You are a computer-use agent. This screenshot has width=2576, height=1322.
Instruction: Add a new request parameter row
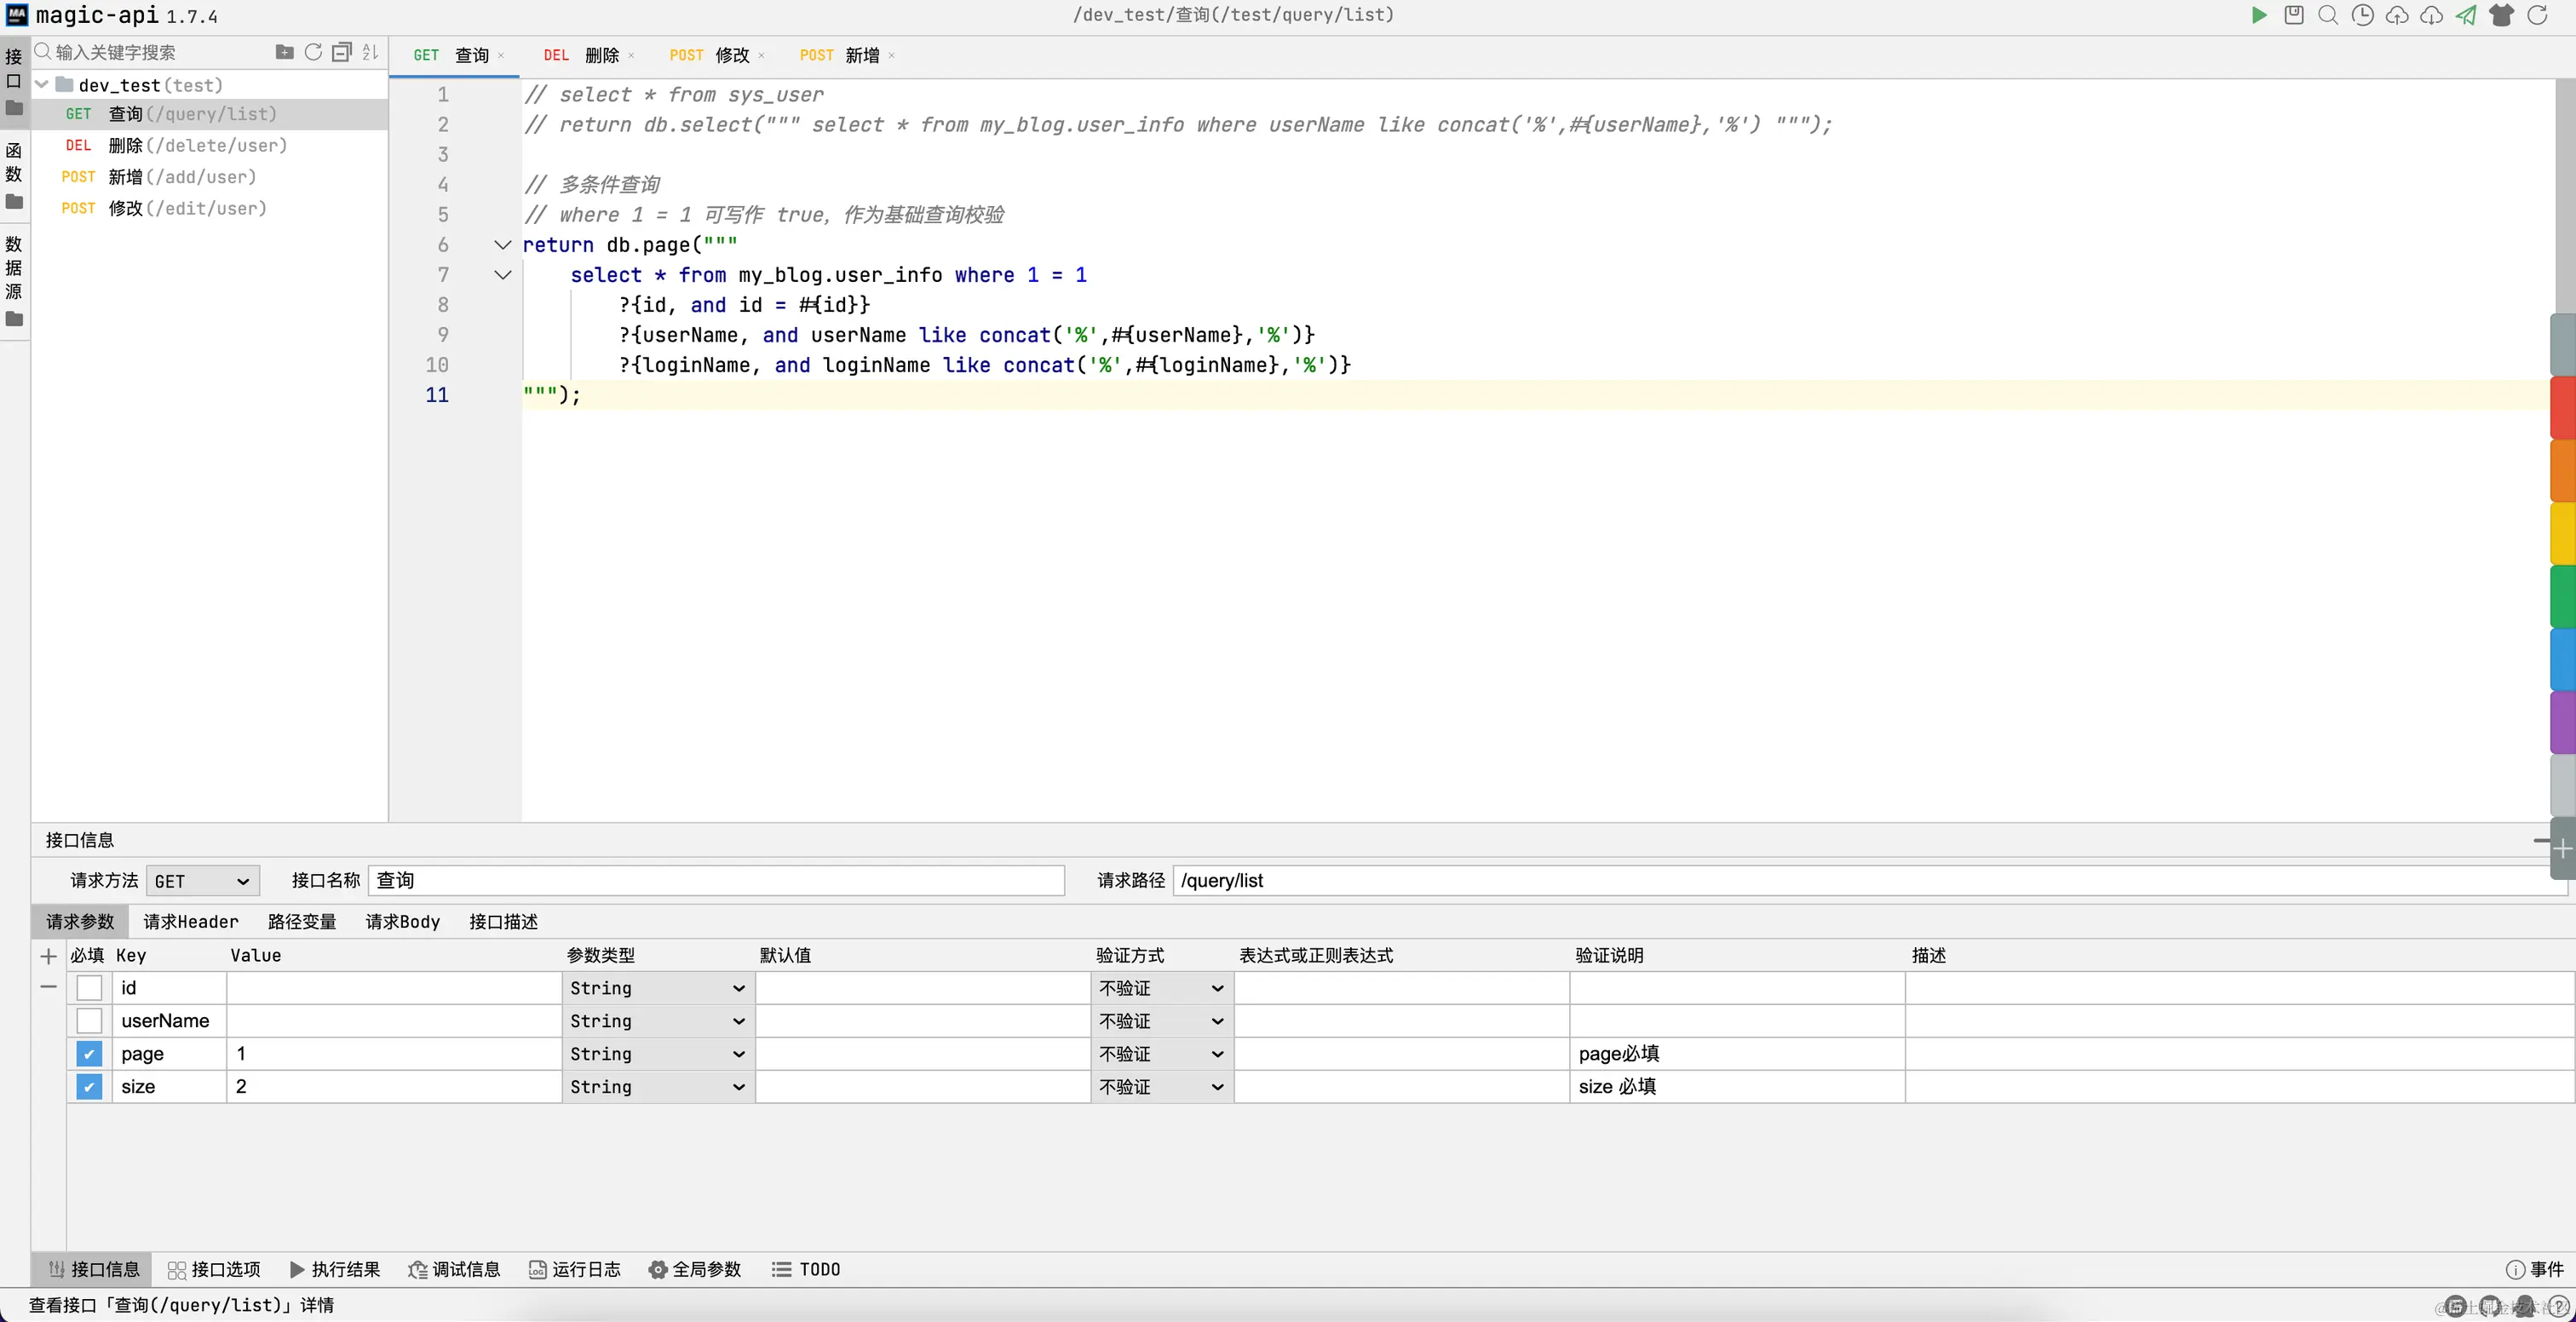48,956
